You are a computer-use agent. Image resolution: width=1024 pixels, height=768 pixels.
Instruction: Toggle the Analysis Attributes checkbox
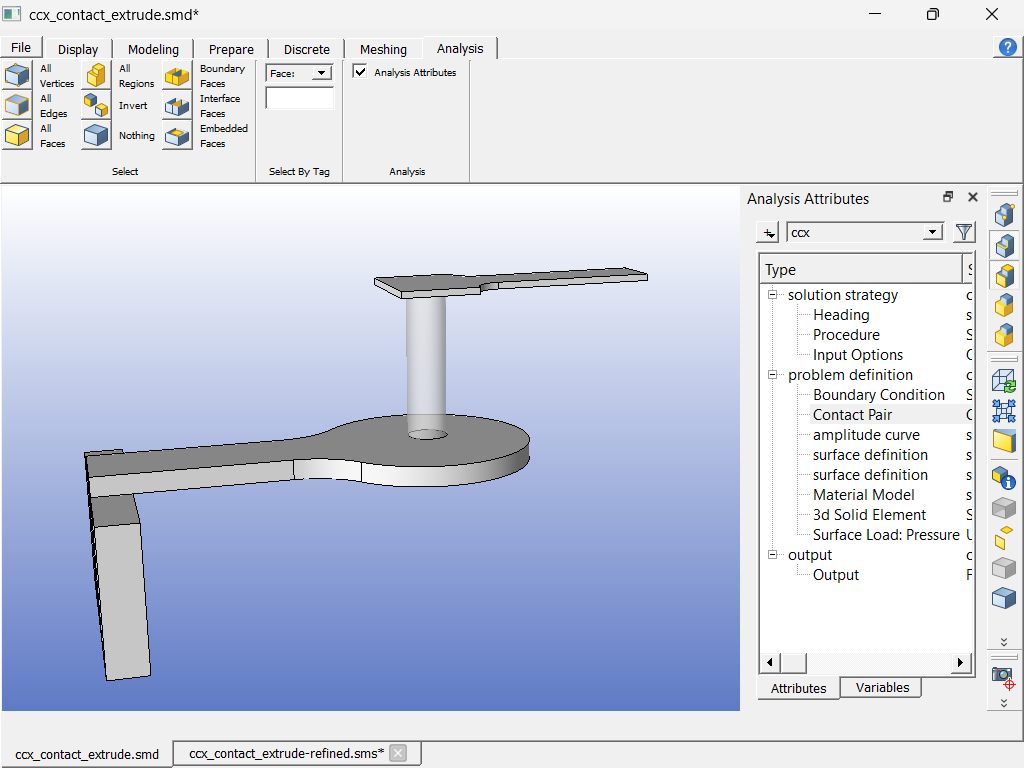tap(360, 71)
